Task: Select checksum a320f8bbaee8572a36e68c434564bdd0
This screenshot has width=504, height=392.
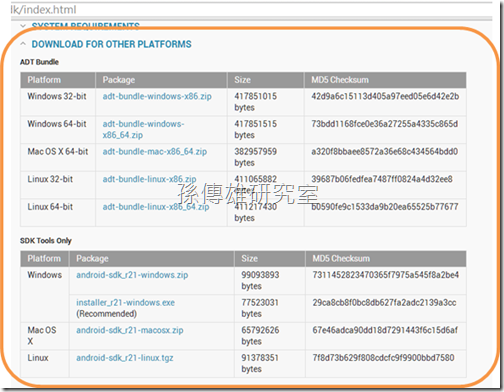Action: [384, 152]
